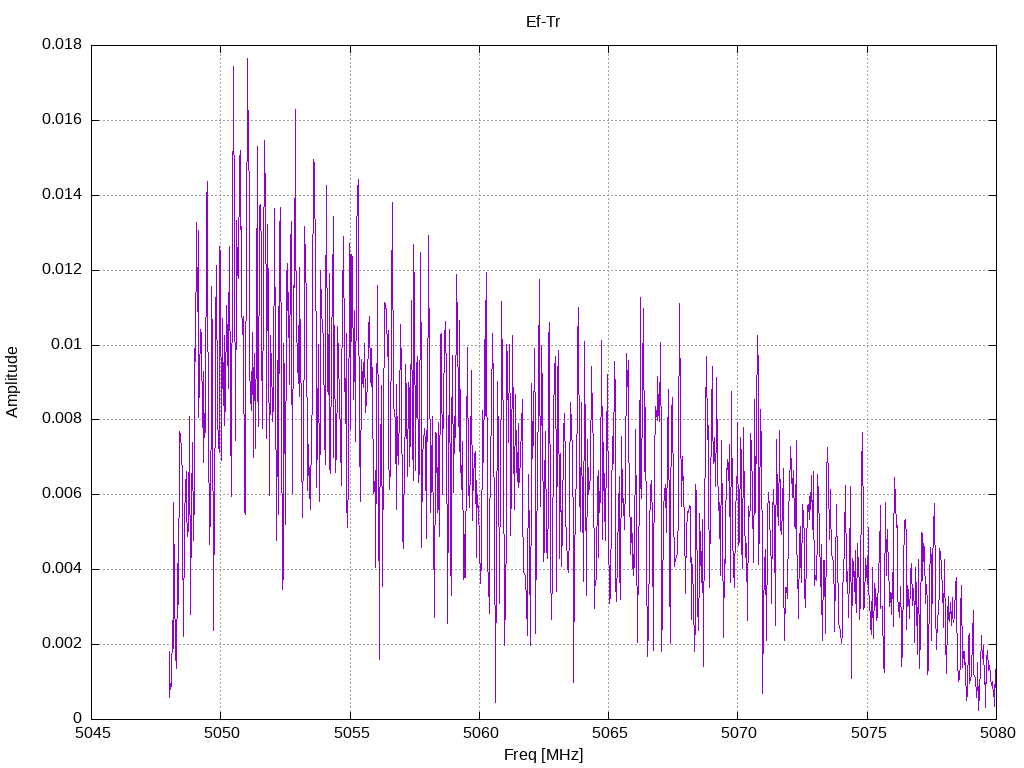
Task: Click the y-axis tick value 0.008
Action: click(62, 419)
